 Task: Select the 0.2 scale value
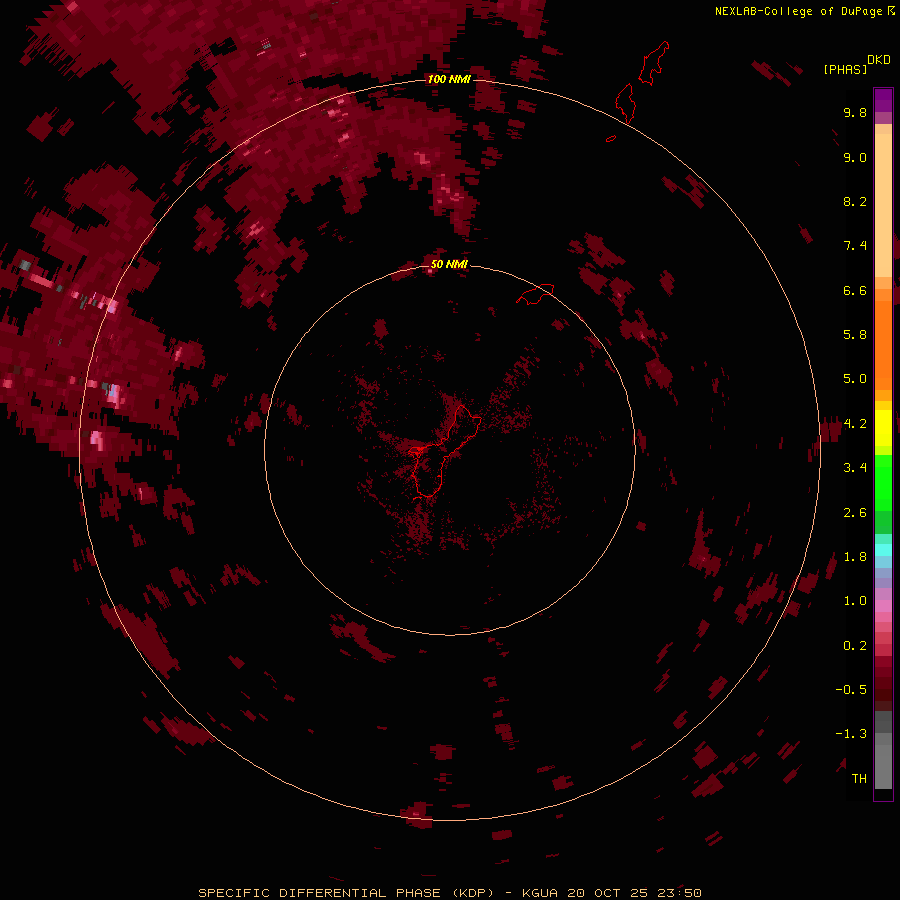coord(855,646)
